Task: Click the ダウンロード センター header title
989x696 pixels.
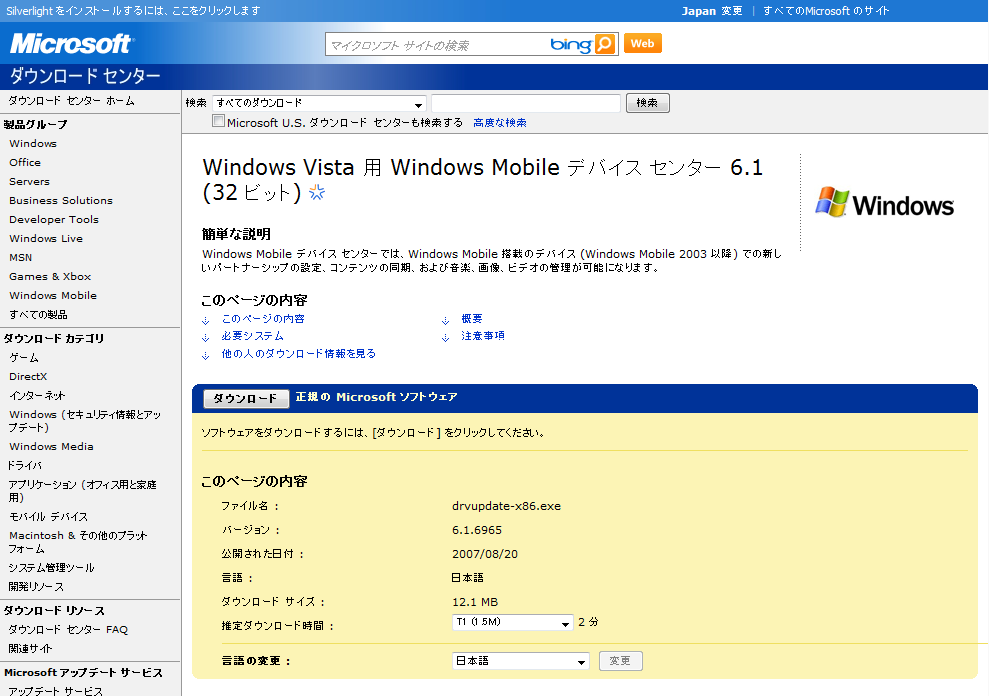Action: (85, 76)
